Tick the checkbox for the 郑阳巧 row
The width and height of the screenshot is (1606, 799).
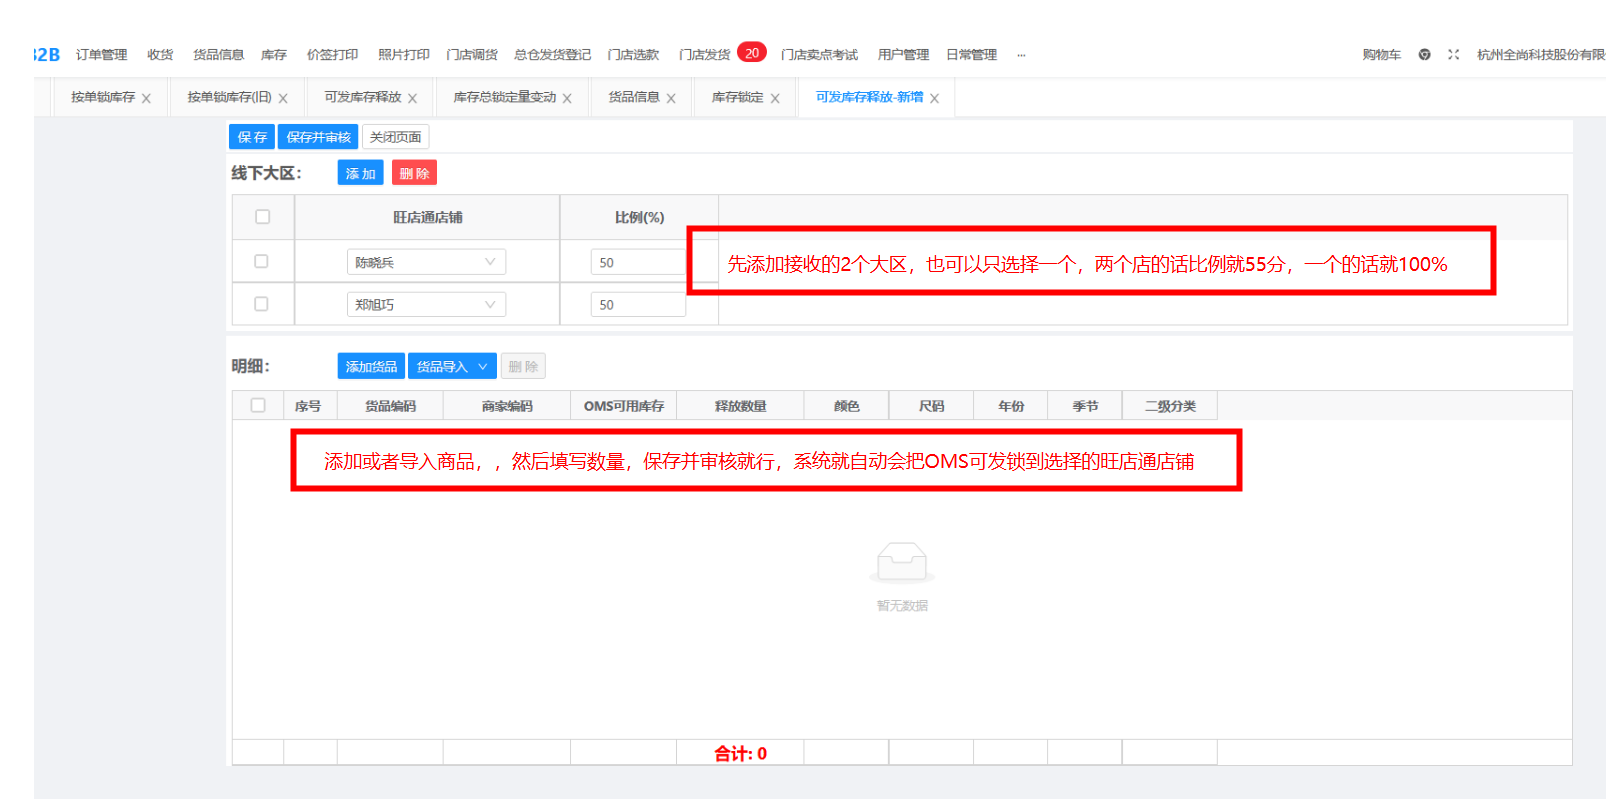(x=261, y=304)
